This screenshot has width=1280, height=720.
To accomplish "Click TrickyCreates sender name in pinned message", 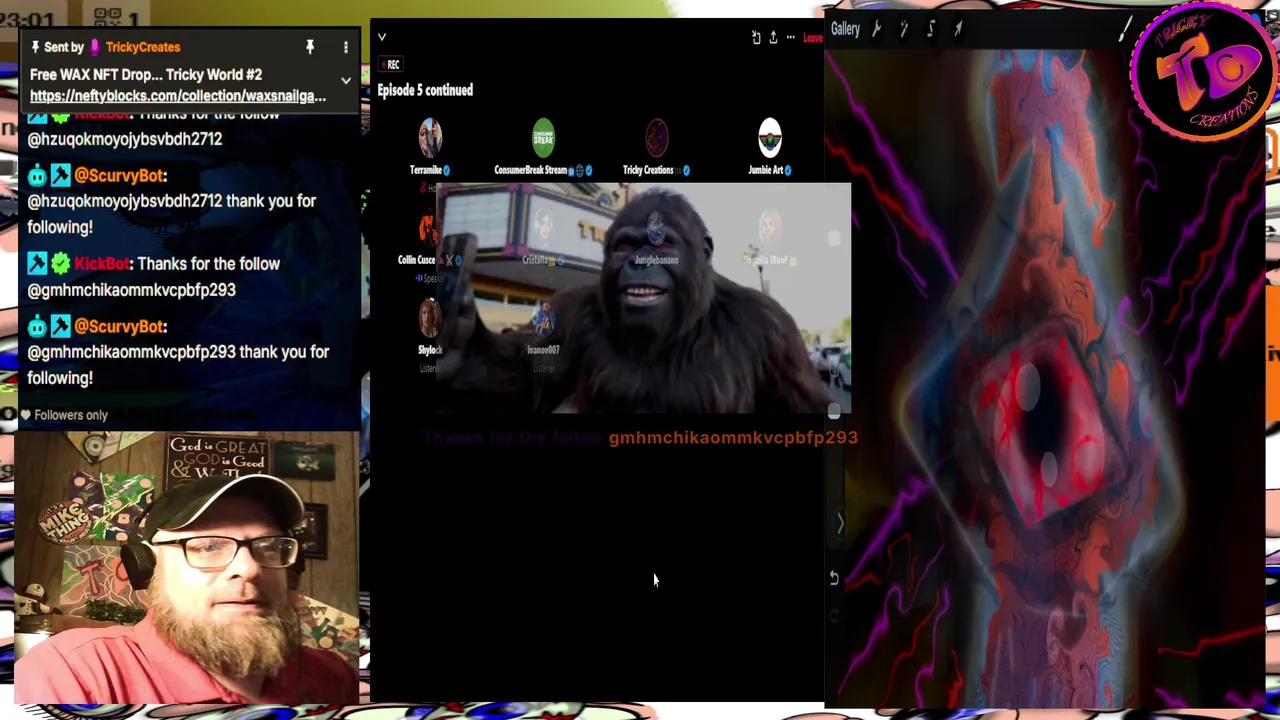I will click(x=143, y=47).
